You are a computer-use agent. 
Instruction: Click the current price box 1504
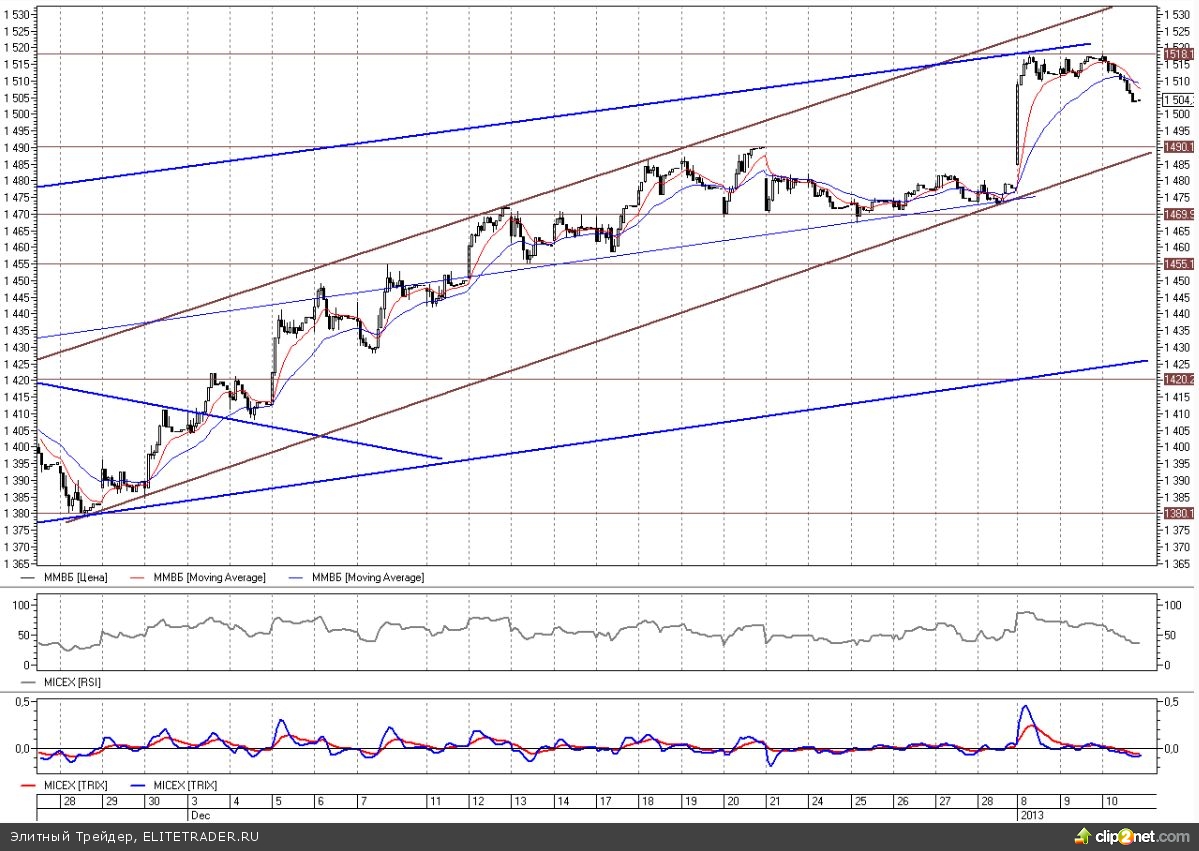tap(1178, 99)
